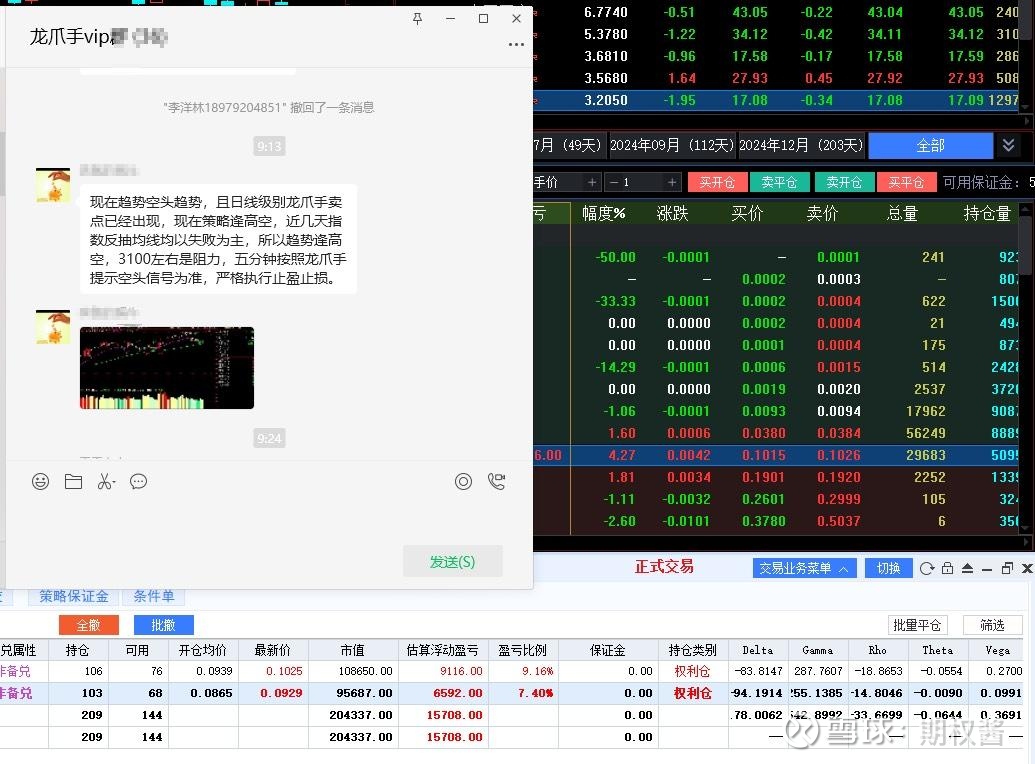Click the record circle icon in chat
The width and height of the screenshot is (1035, 764).
(x=463, y=481)
